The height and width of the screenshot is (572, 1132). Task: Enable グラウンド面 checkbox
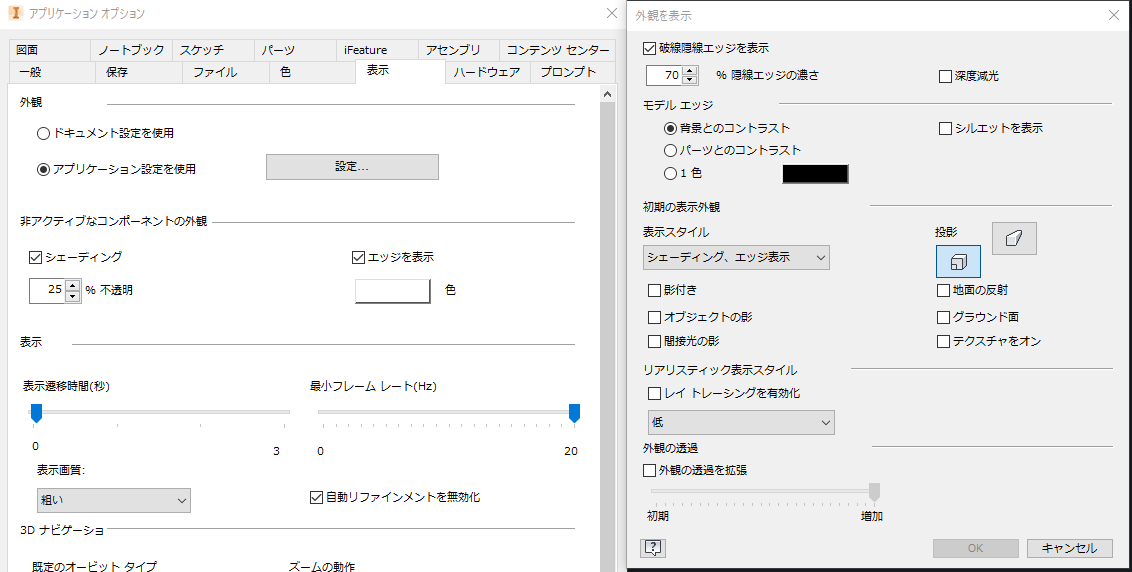pyautogui.click(x=943, y=317)
